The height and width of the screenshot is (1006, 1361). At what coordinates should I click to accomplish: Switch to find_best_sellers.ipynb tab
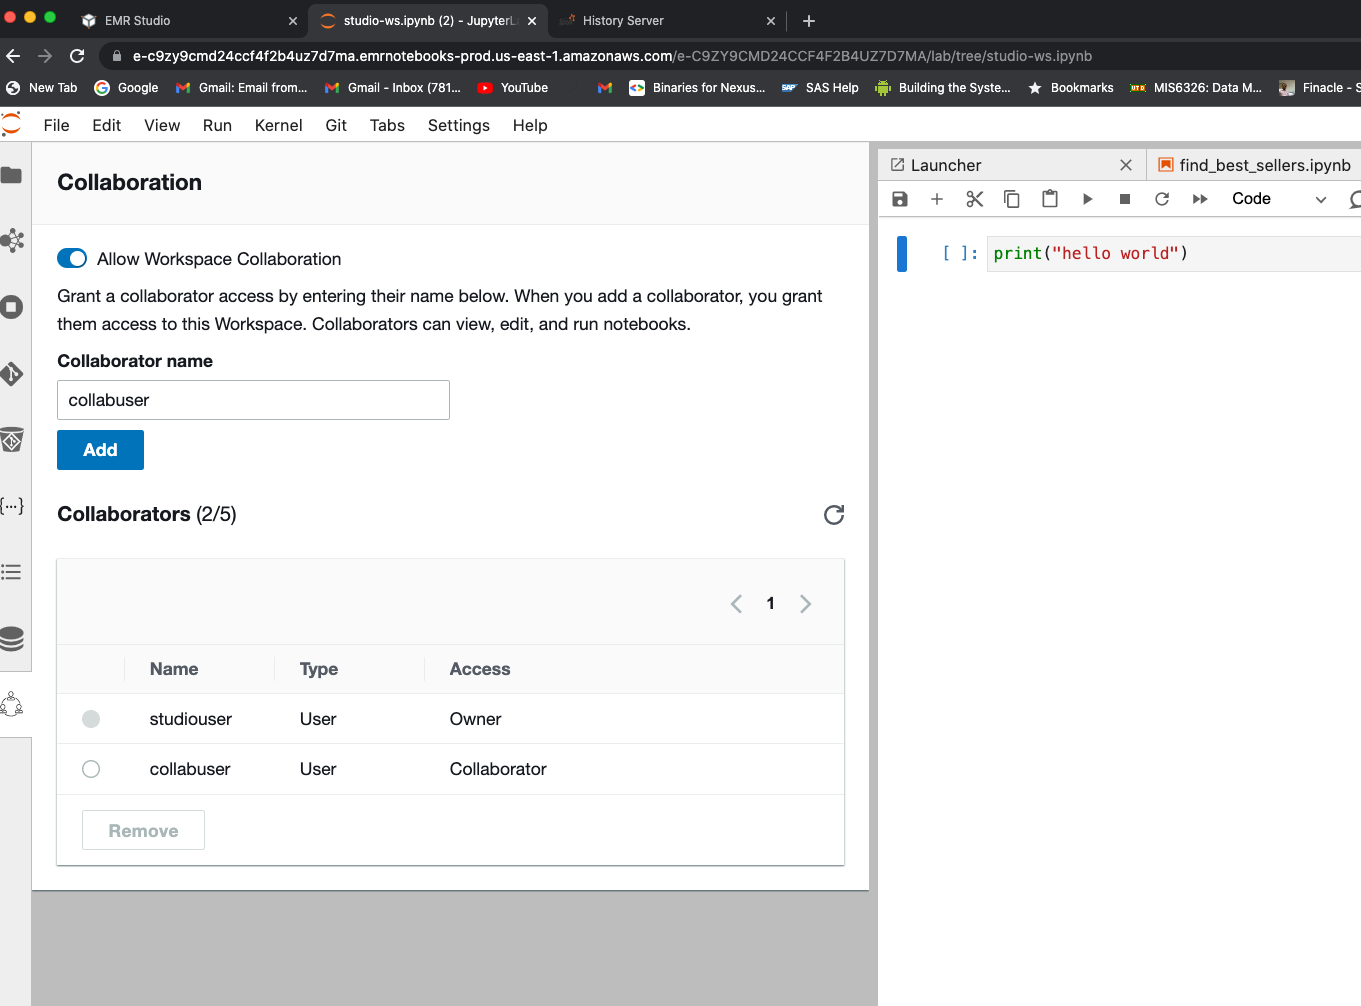1255,165
